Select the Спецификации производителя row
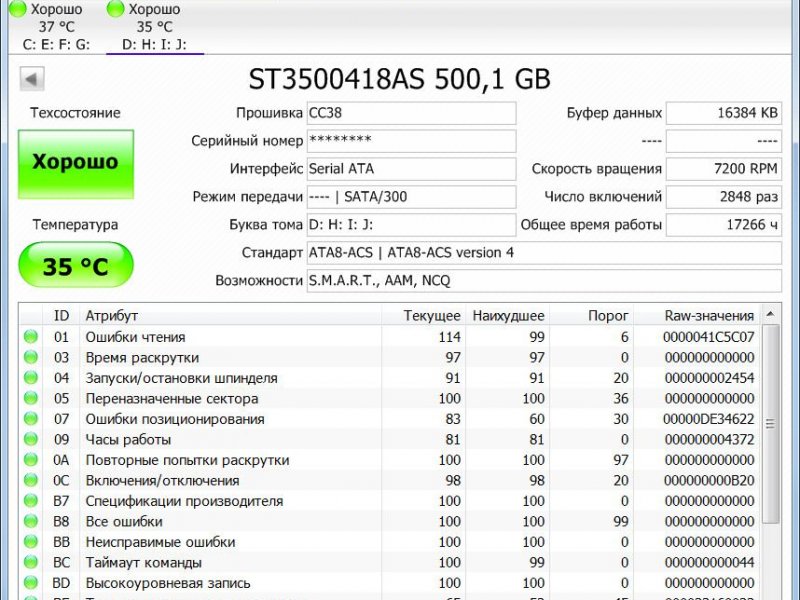Image resolution: width=800 pixels, height=600 pixels. (x=390, y=501)
